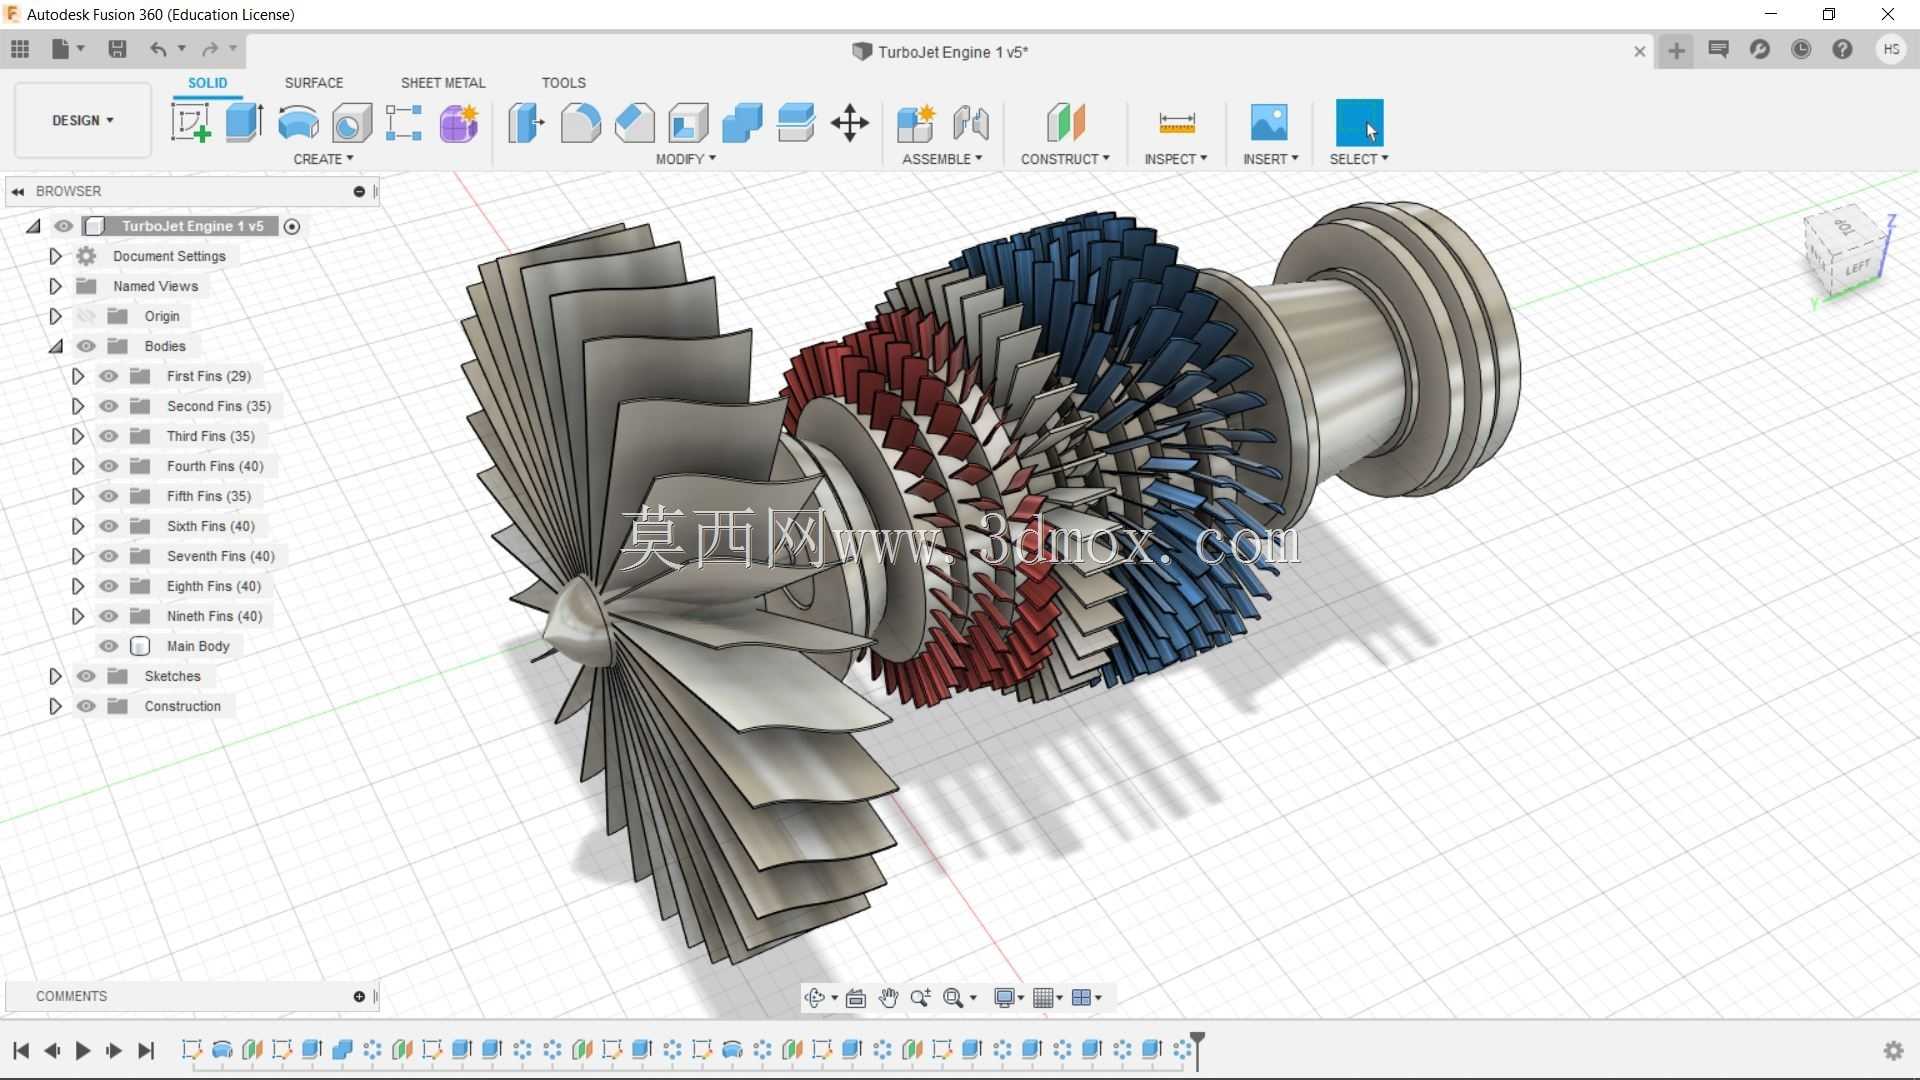Image resolution: width=1920 pixels, height=1080 pixels.
Task: Expand the Seventh Fins (40) folder
Action: point(77,556)
